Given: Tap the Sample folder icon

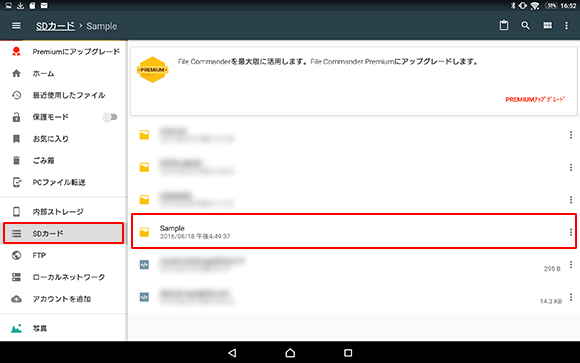Looking at the screenshot, I should (x=144, y=232).
